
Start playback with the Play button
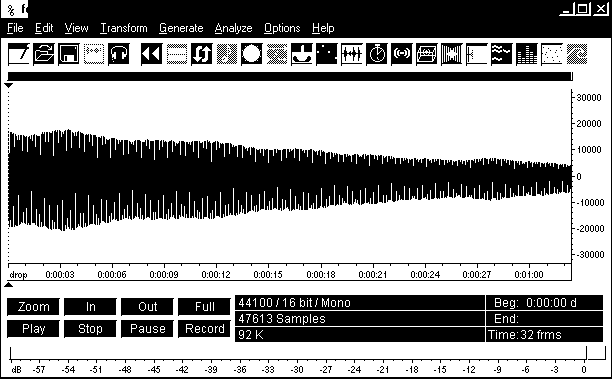tap(34, 329)
